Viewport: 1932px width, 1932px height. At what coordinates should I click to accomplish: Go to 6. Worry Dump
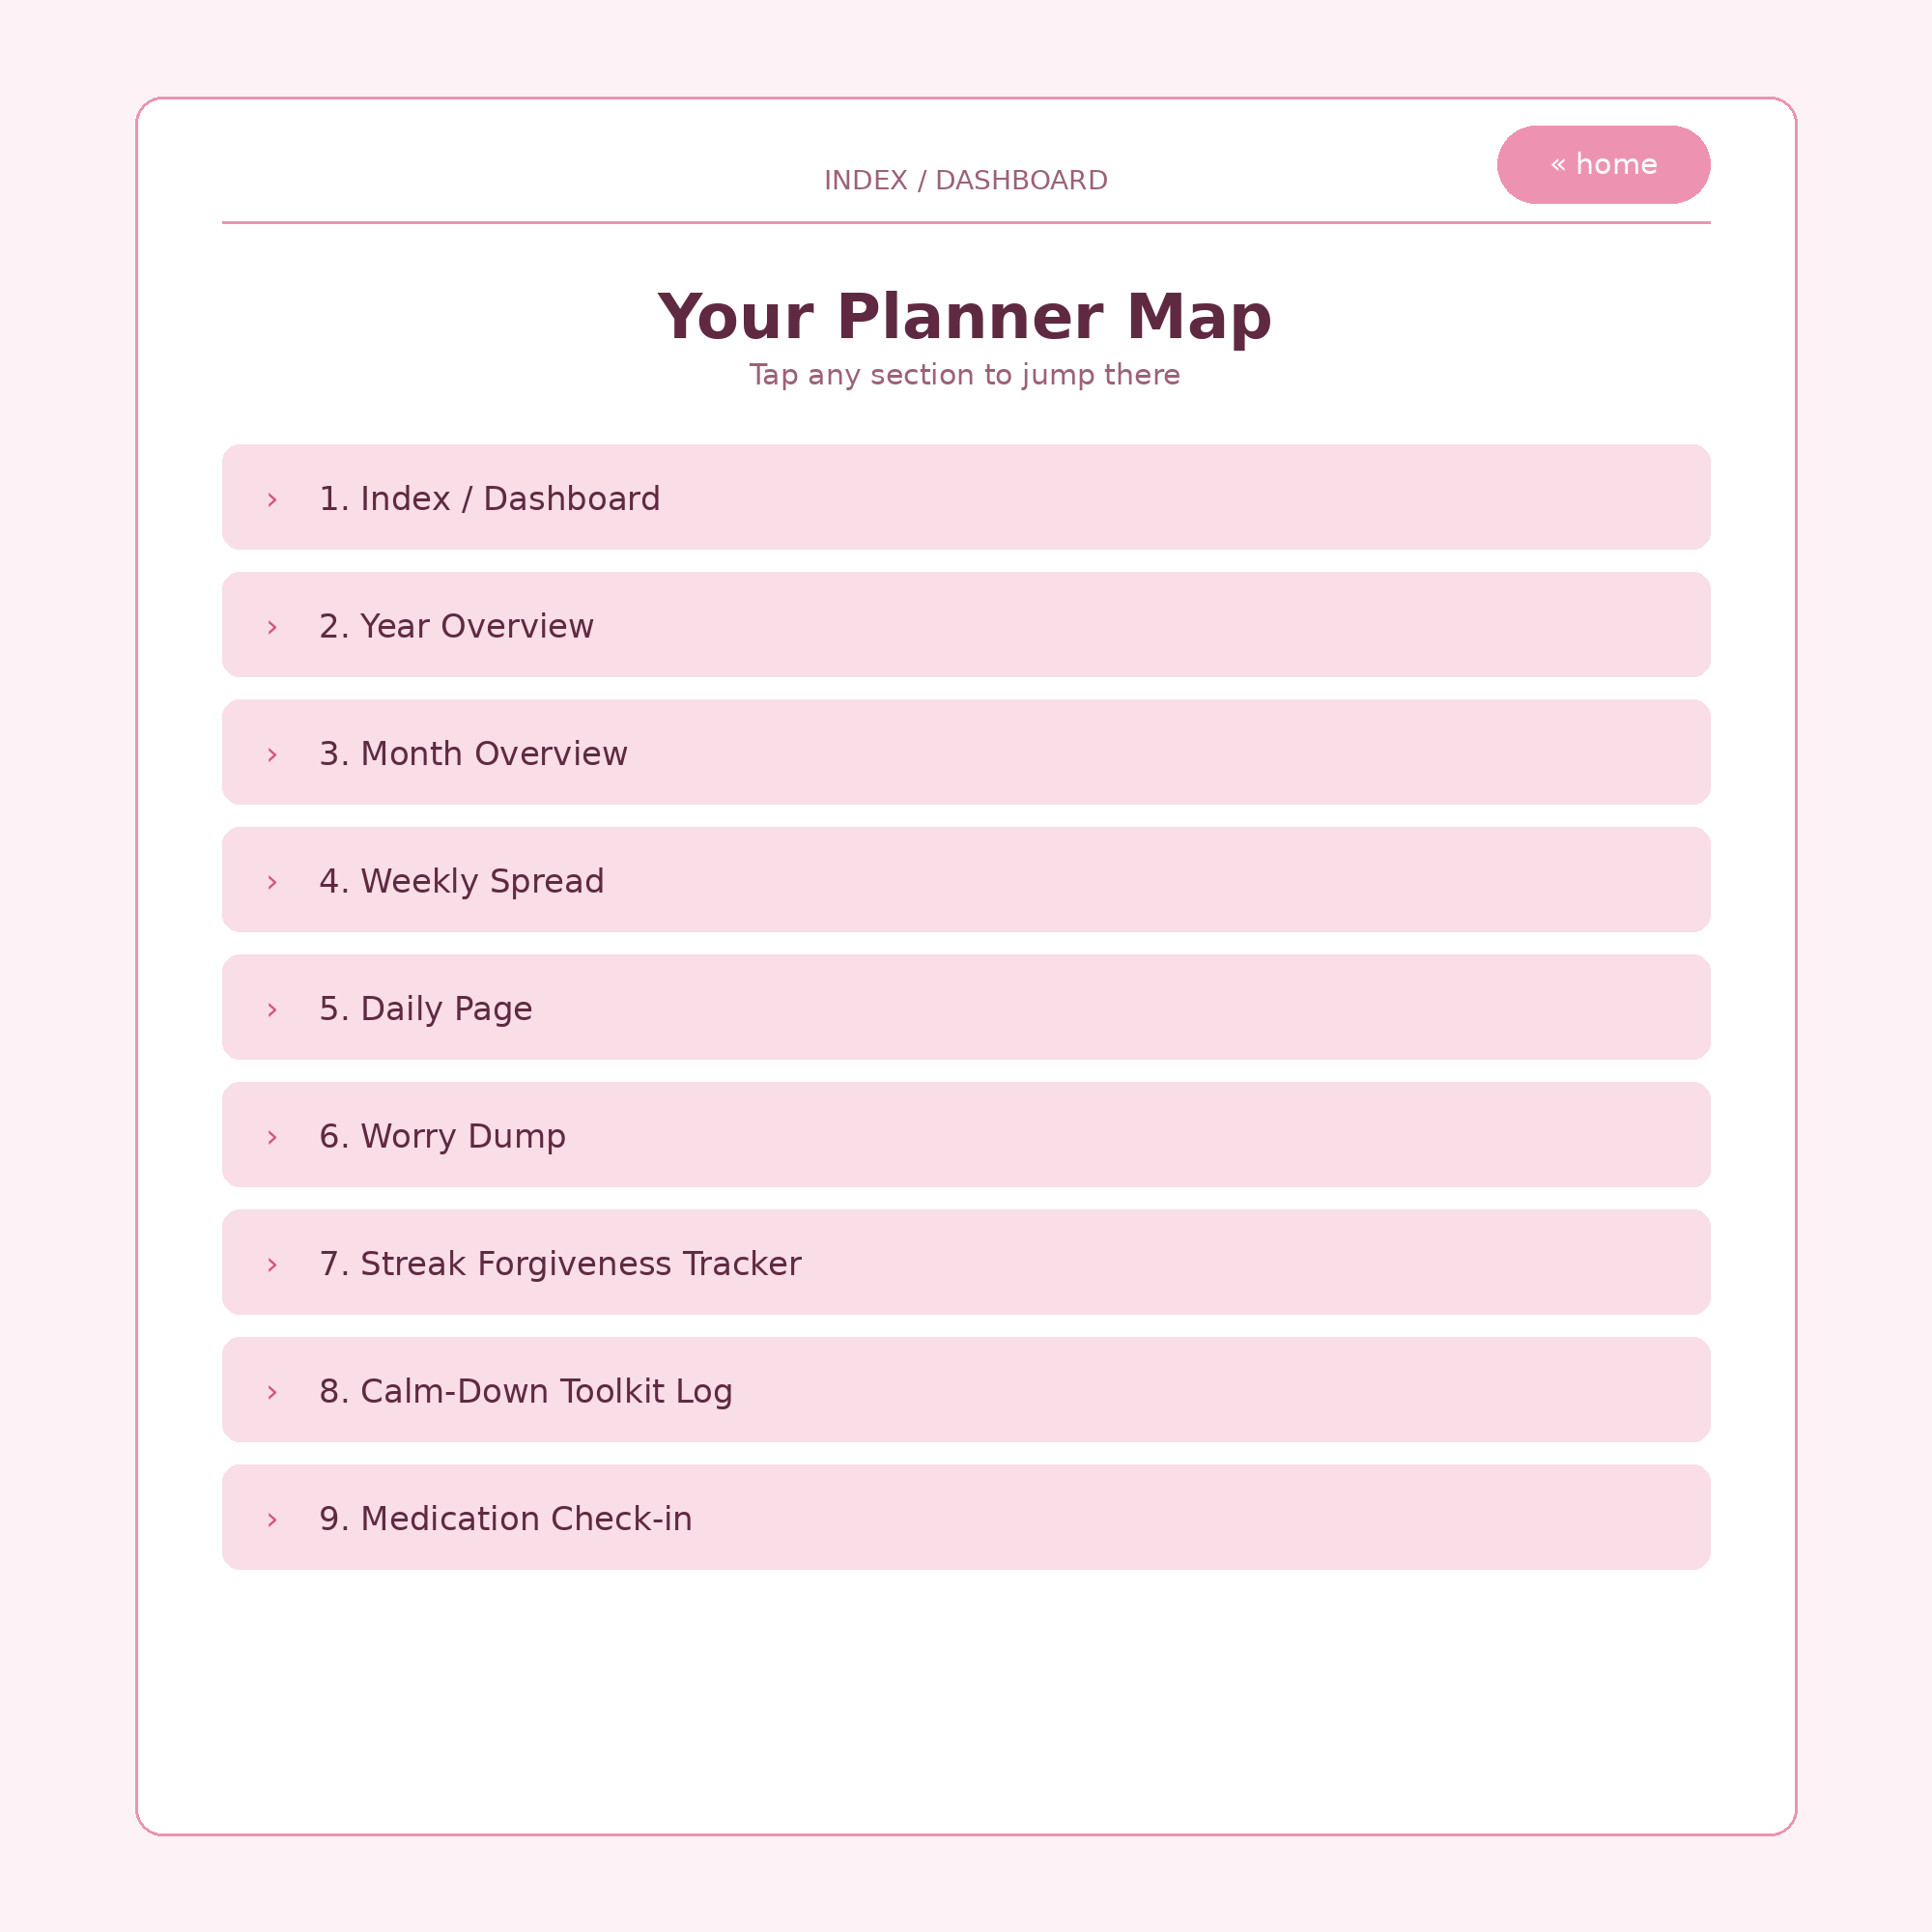pos(966,1135)
